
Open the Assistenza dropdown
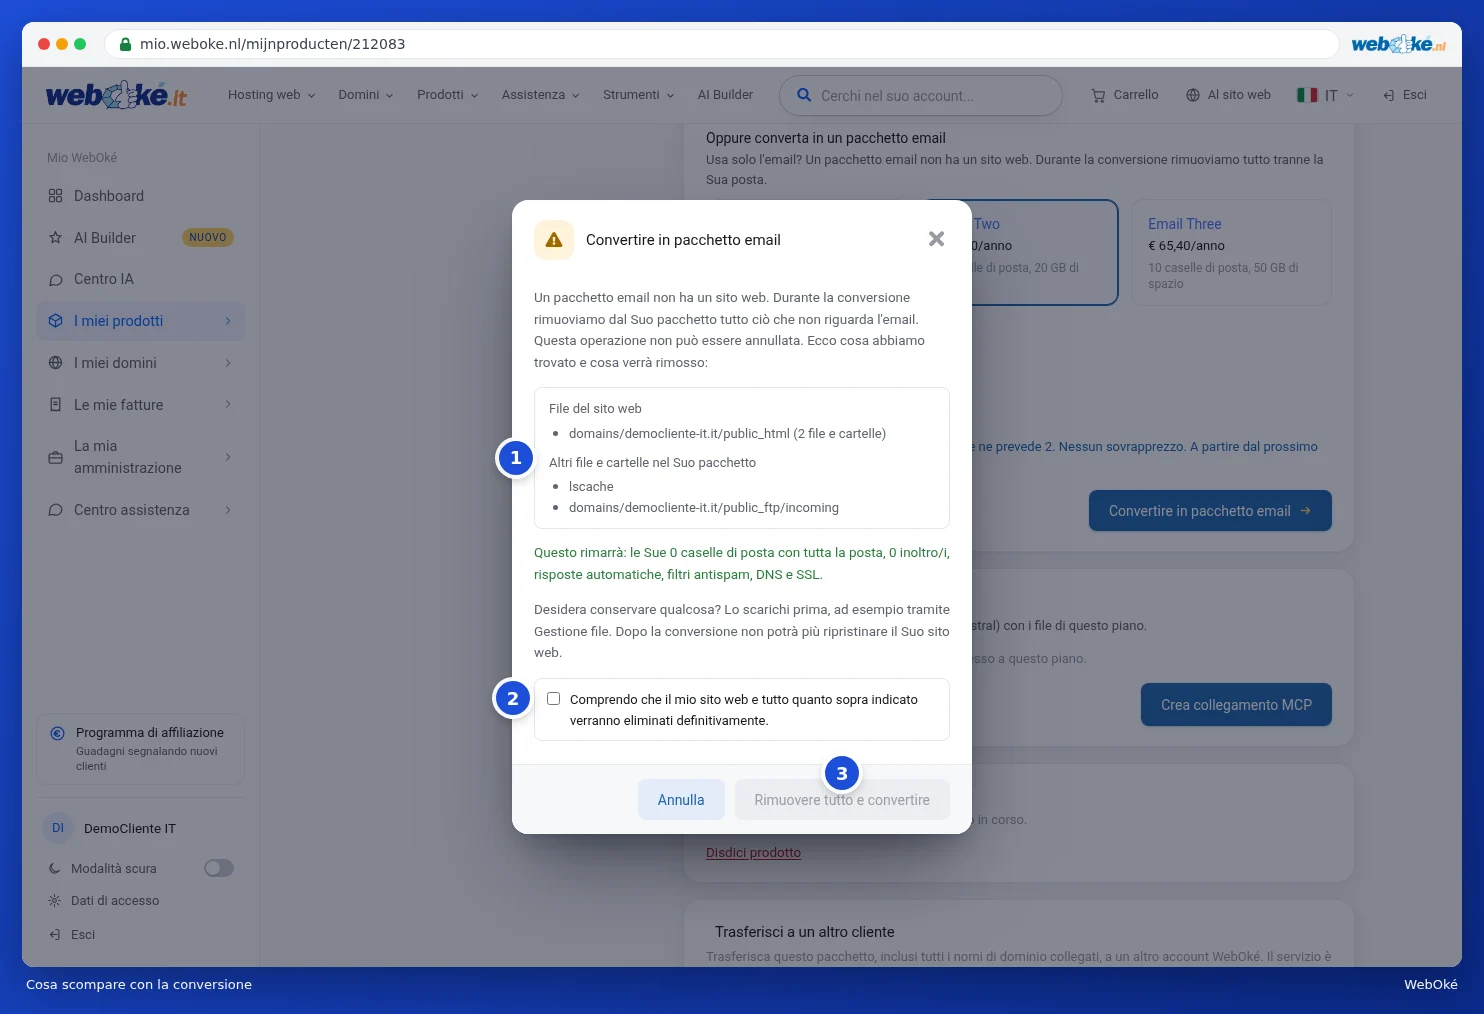(540, 95)
